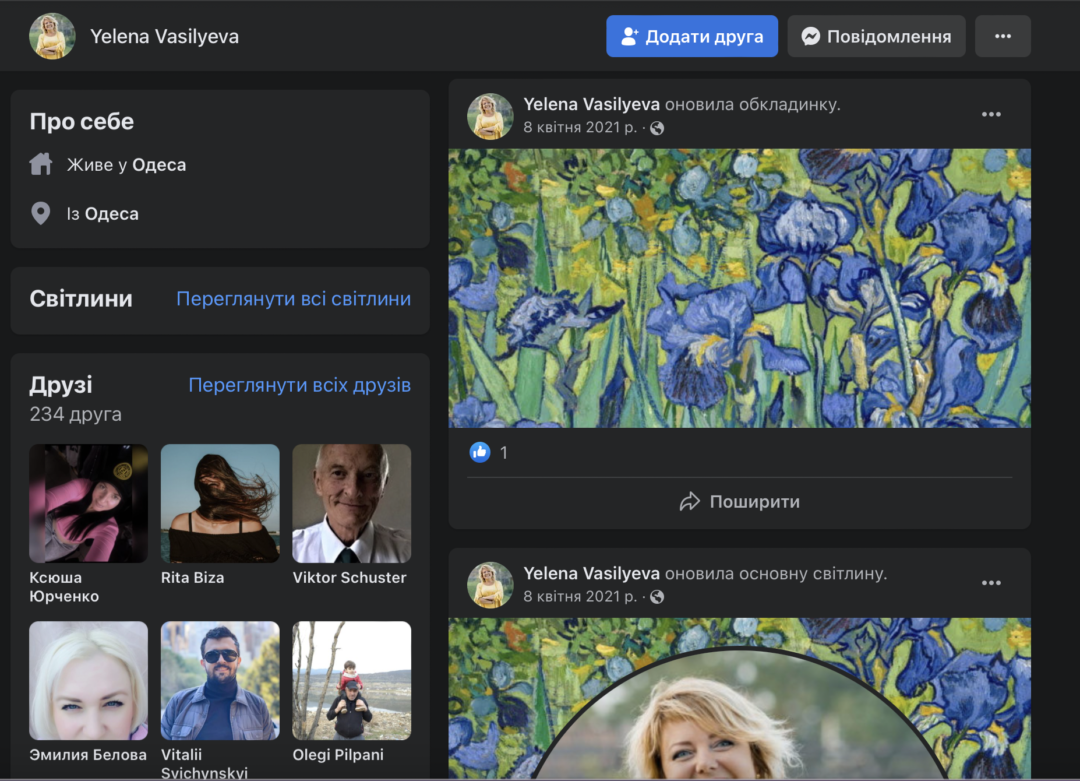The width and height of the screenshot is (1080, 781).
Task: Click the reaction count 1
Action: (503, 452)
